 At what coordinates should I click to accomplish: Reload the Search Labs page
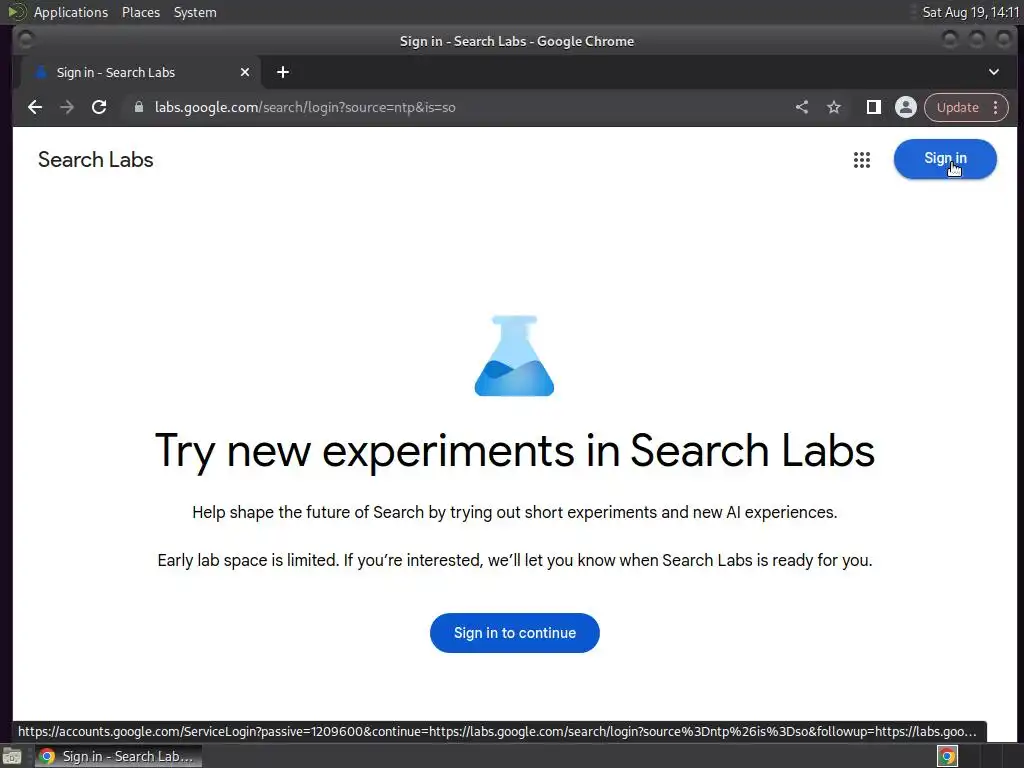pos(99,107)
